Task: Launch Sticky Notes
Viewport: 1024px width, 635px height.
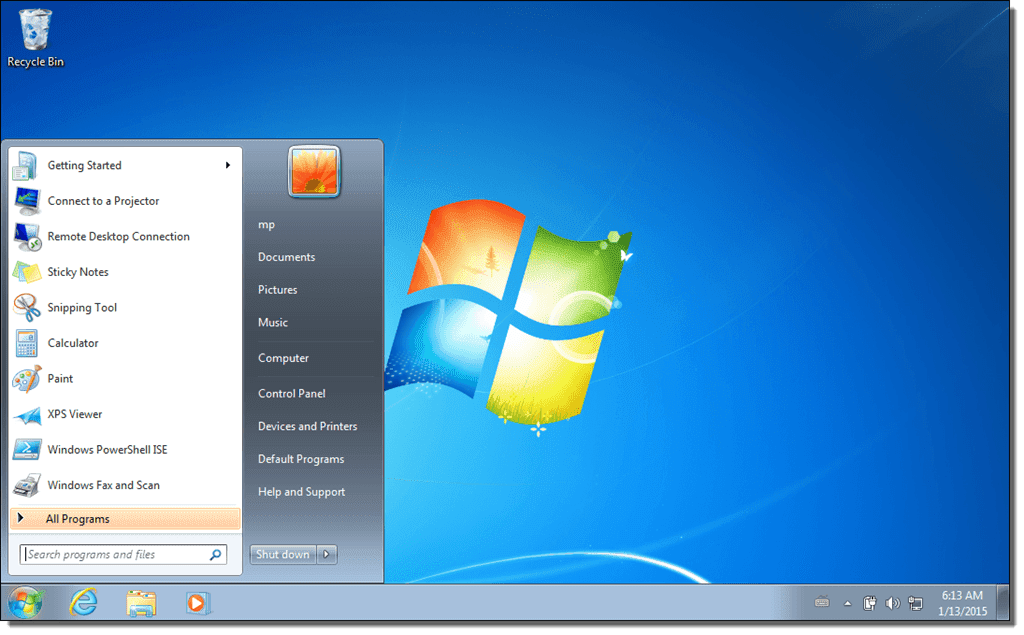Action: [79, 271]
